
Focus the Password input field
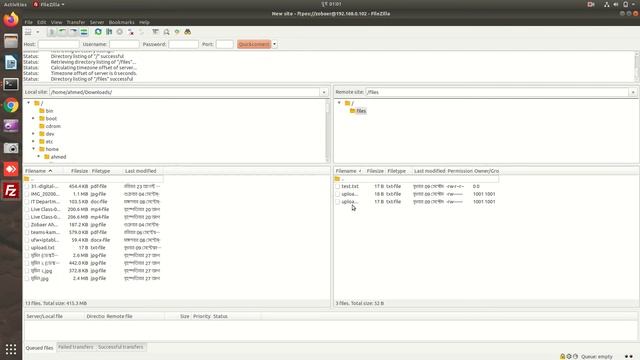[x=183, y=44]
